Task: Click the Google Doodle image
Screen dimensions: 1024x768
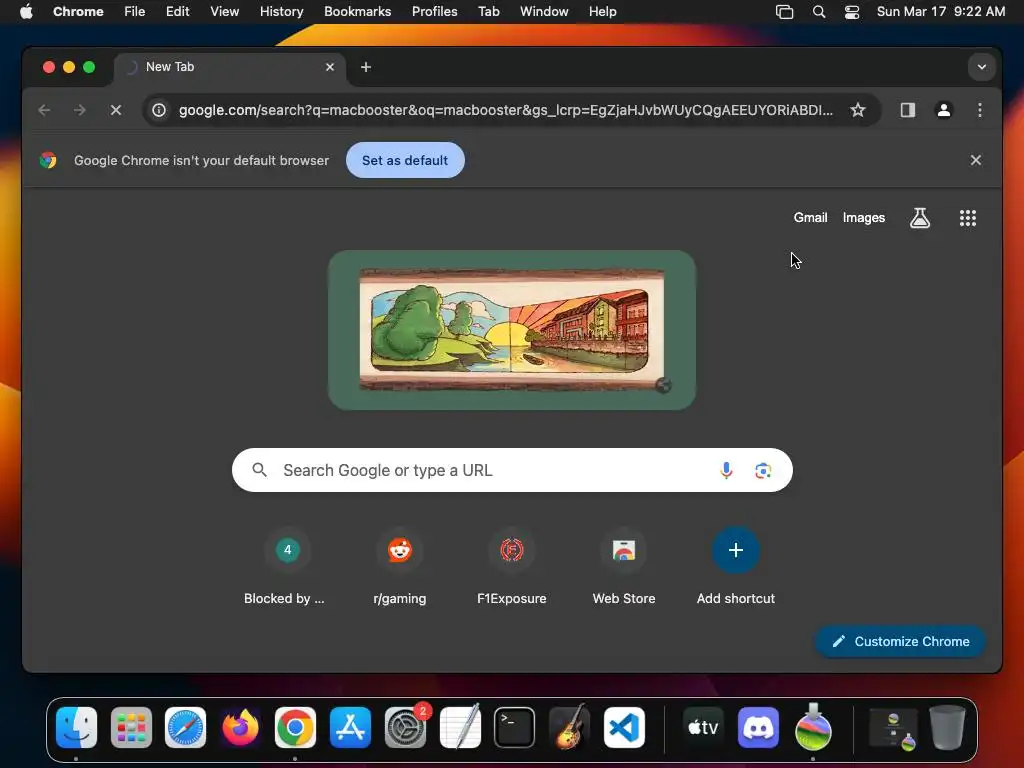Action: [x=512, y=330]
